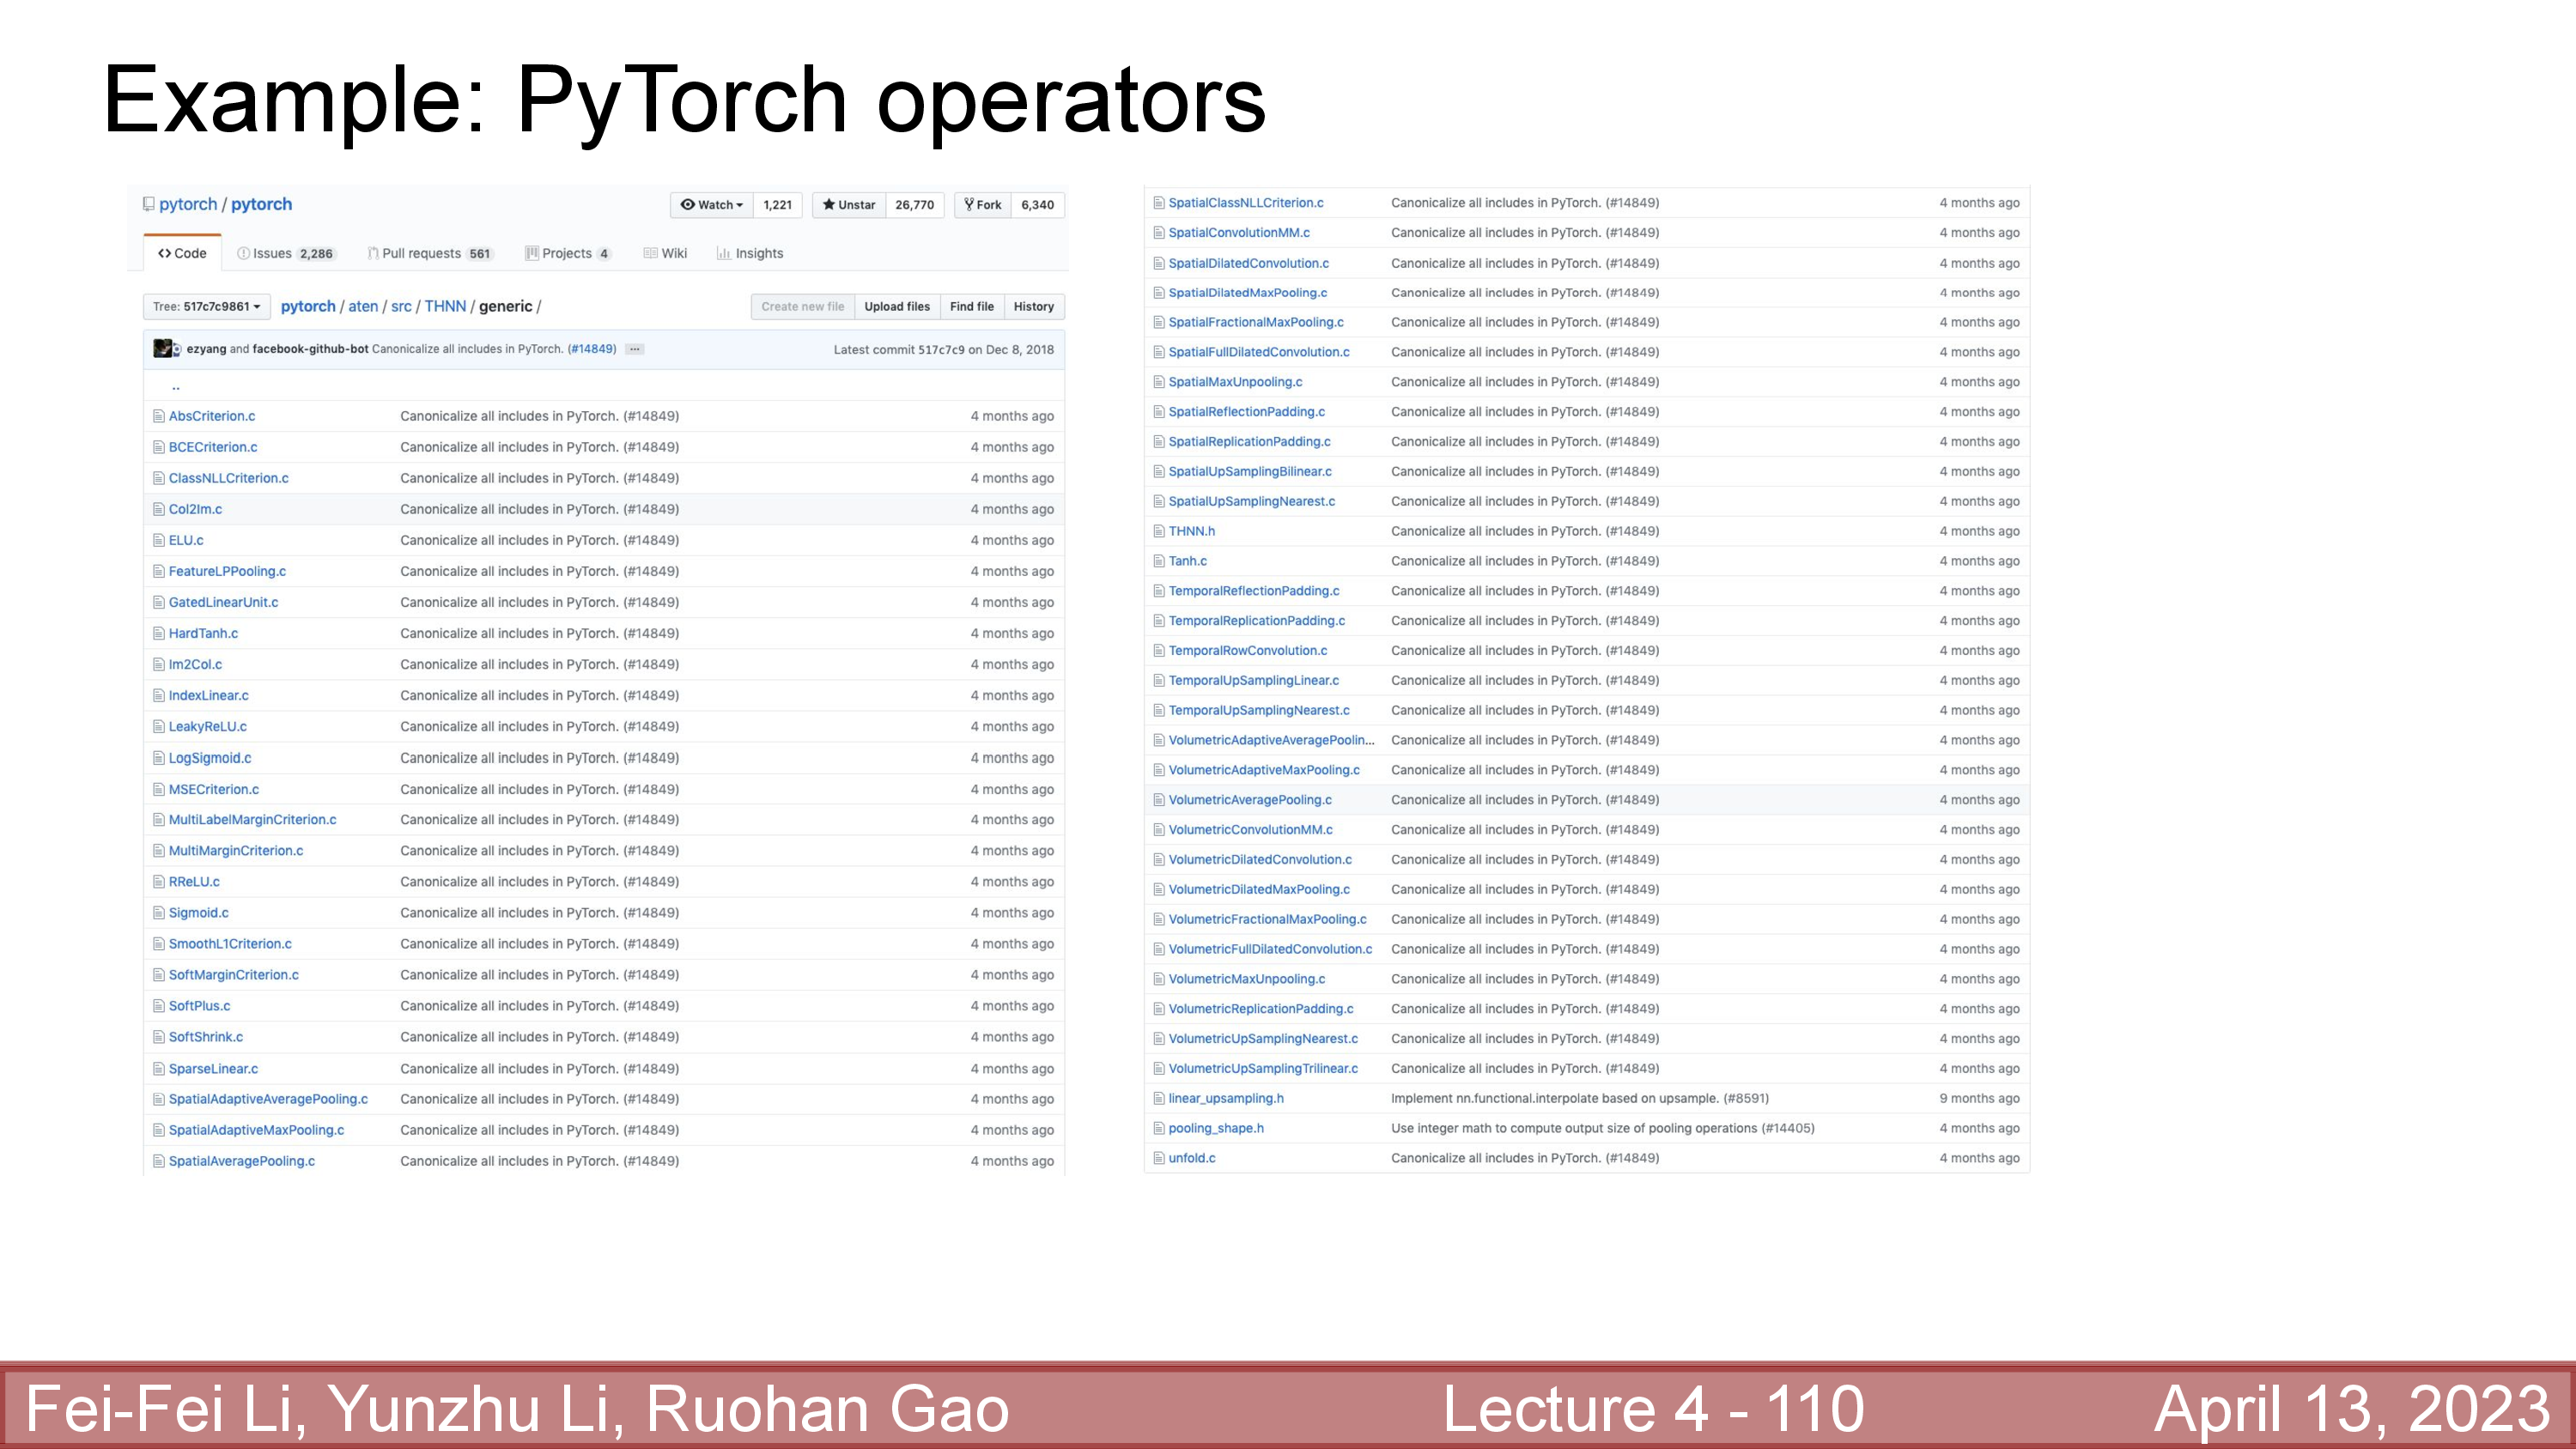This screenshot has height=1449, width=2576.
Task: Open the pytorch owner link in the repository title
Action: (188, 204)
